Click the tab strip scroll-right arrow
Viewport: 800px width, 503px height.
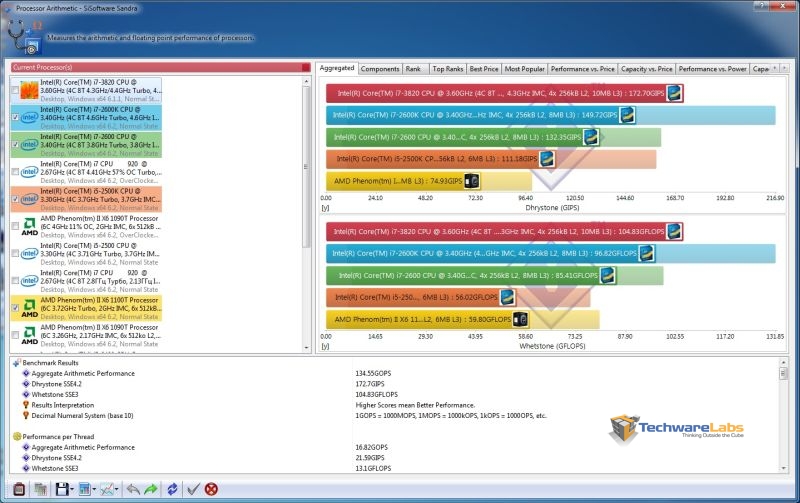coord(785,68)
